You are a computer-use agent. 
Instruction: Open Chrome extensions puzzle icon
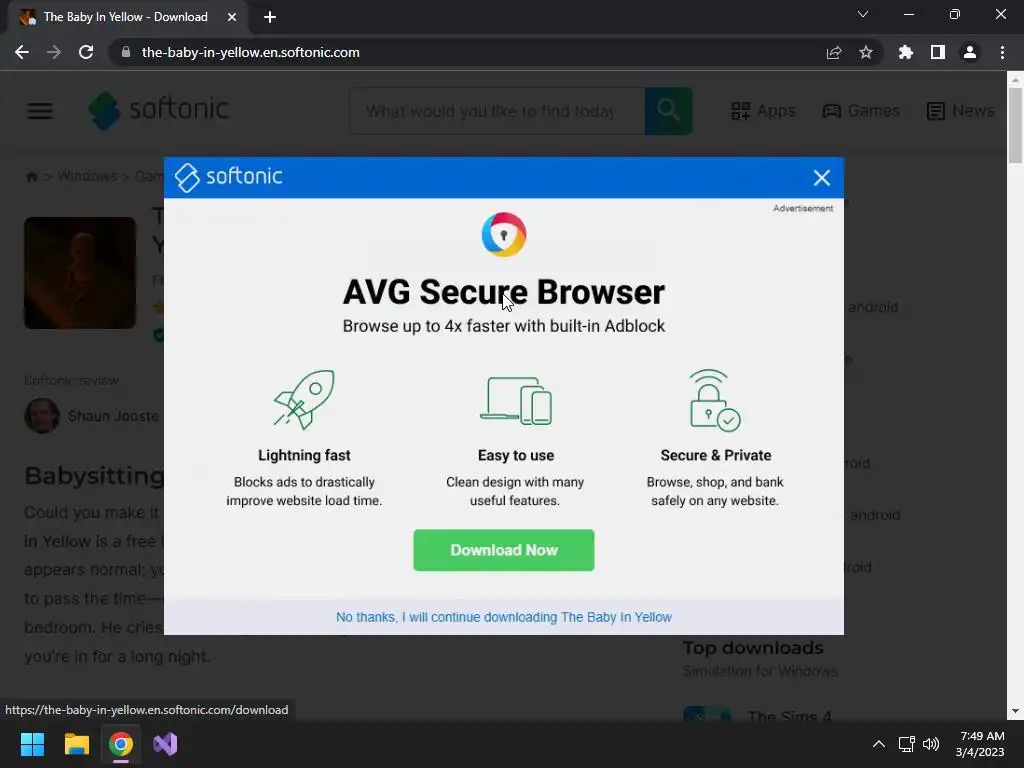pyautogui.click(x=906, y=52)
